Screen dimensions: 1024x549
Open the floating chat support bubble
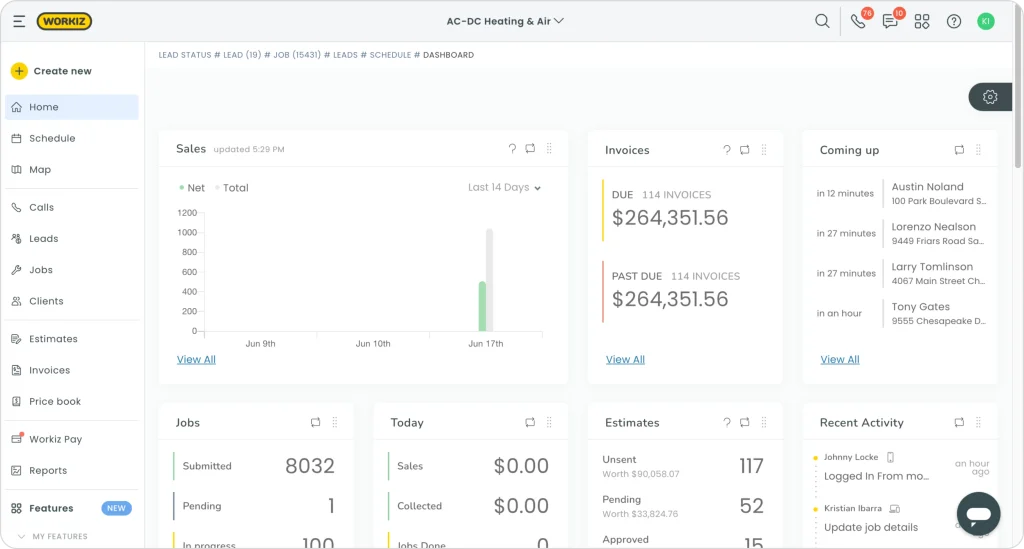coord(978,514)
